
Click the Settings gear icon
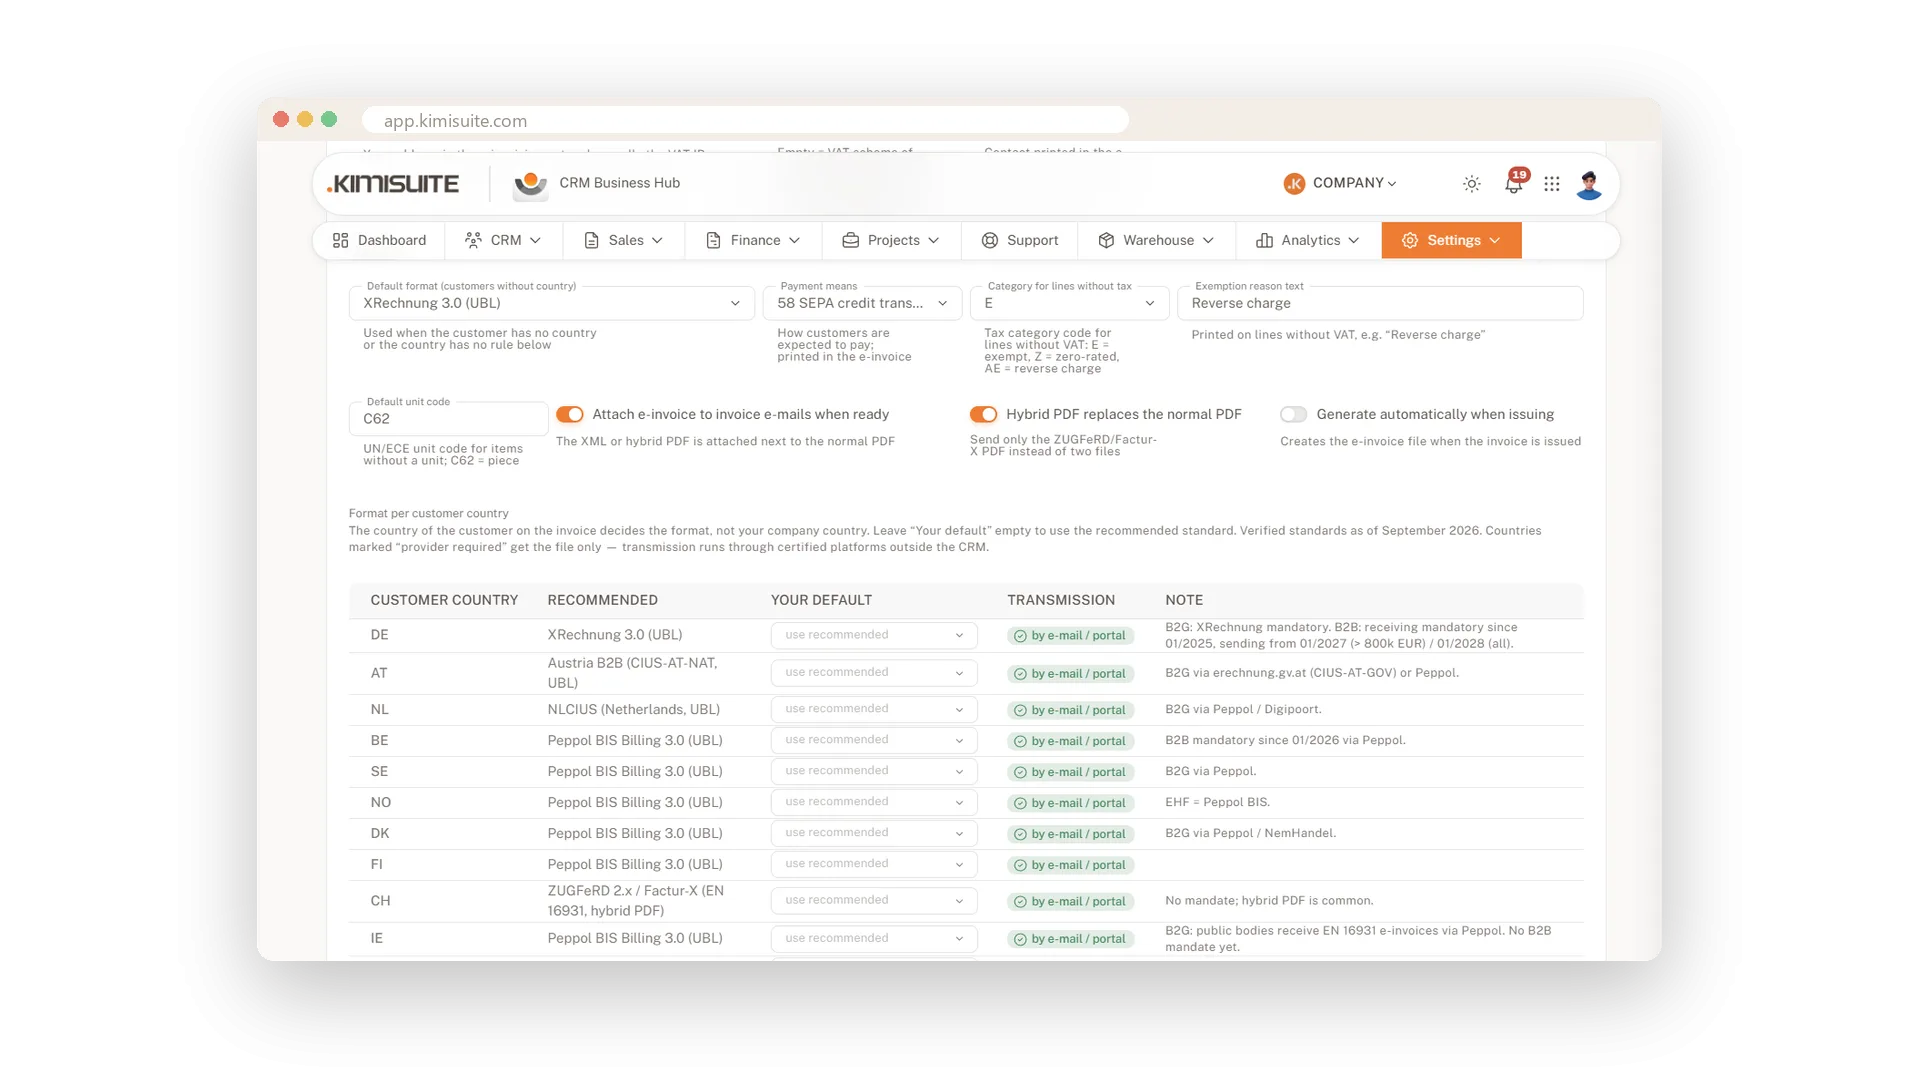1410,240
